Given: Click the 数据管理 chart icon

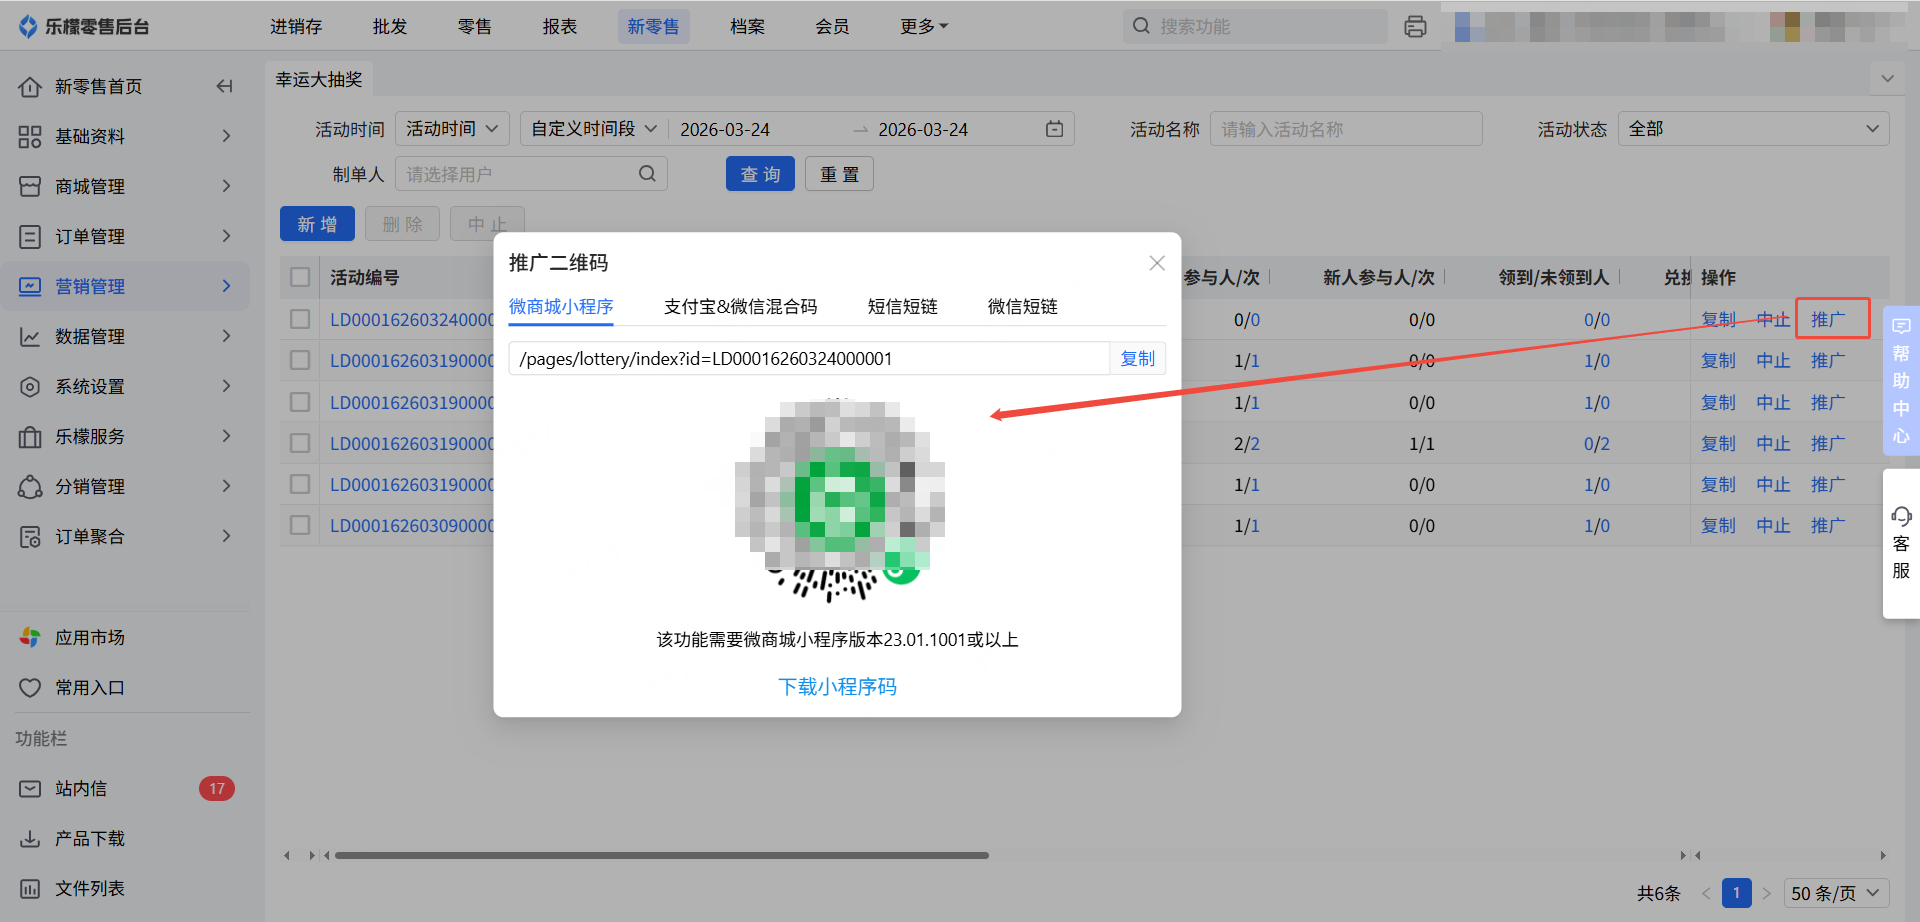Looking at the screenshot, I should coord(30,337).
